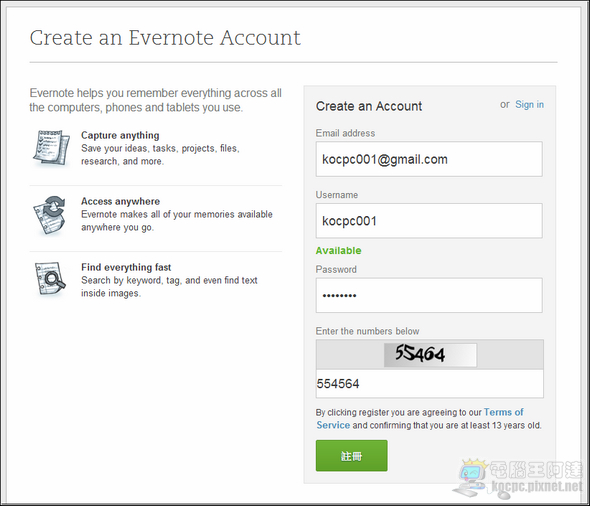Image resolution: width=590 pixels, height=506 pixels.
Task: Focus the Username input field
Action: (429, 221)
